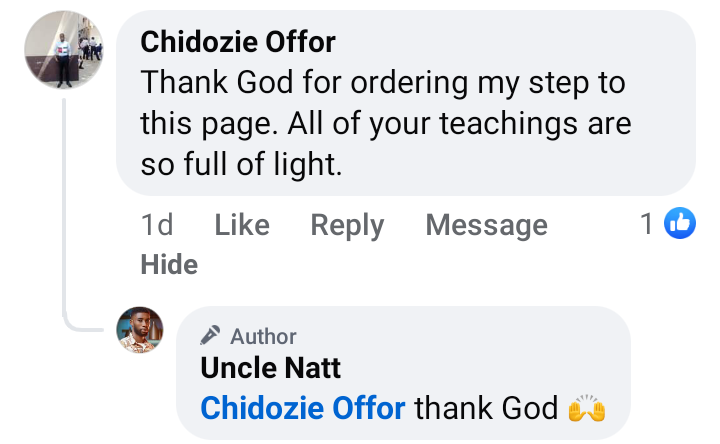Click the Author badge label
Image resolution: width=720 pixels, height=444 pixels.
tap(263, 336)
